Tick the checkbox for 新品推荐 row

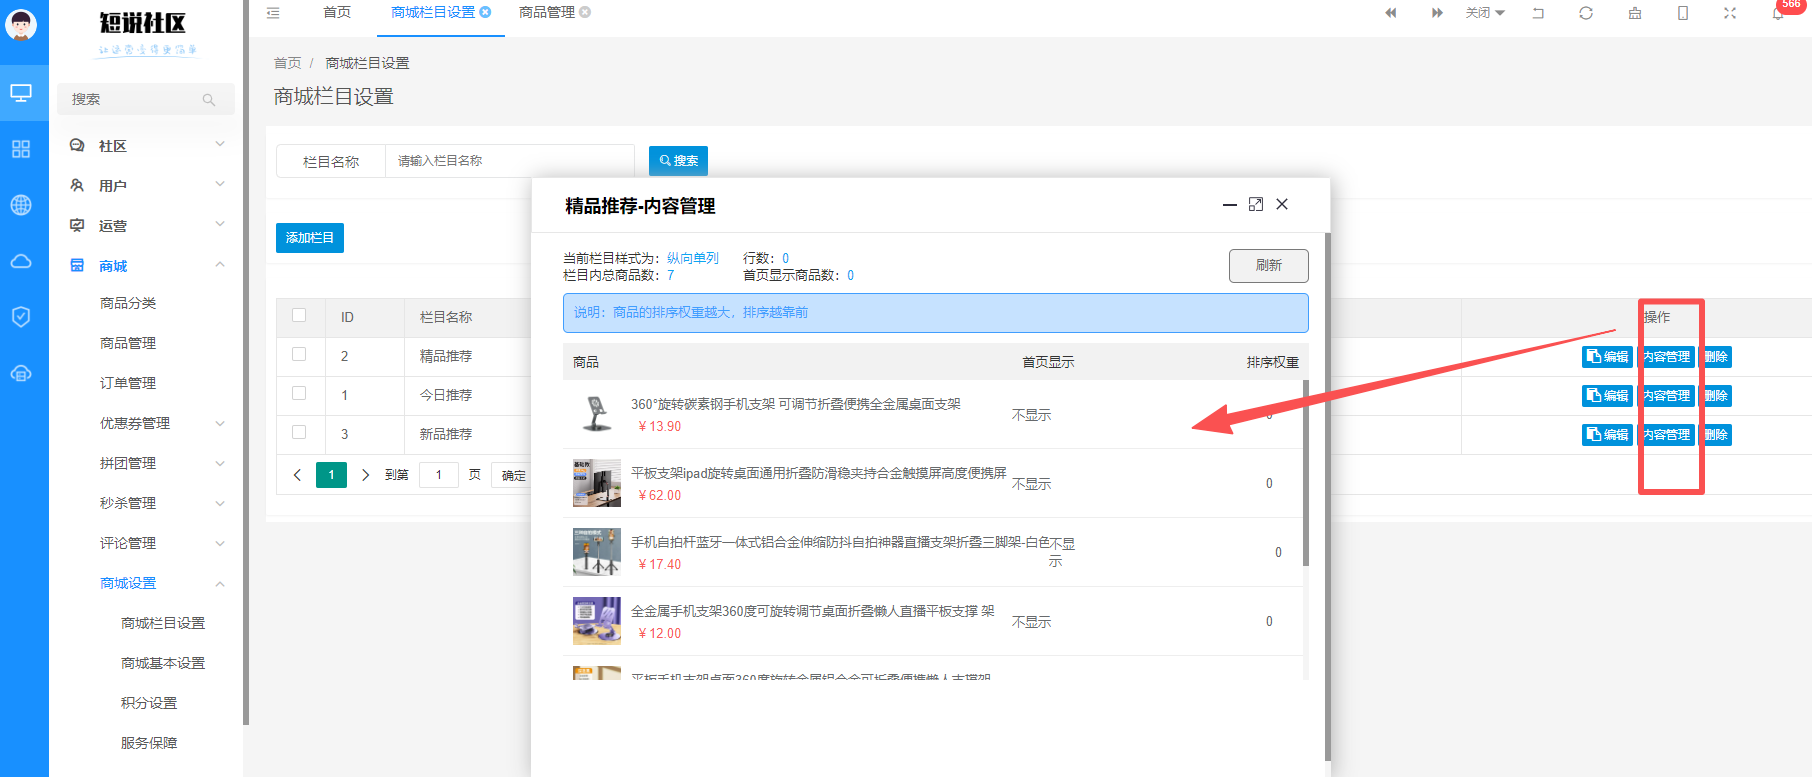tap(299, 432)
